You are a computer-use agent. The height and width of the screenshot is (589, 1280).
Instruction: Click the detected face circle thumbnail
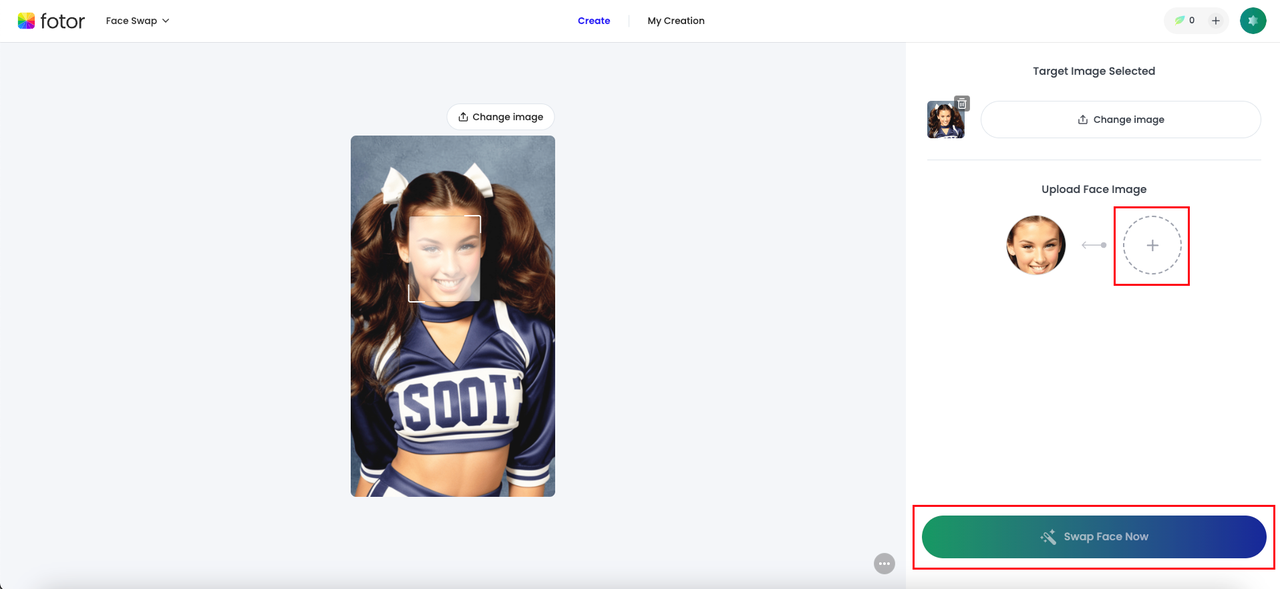click(1036, 245)
